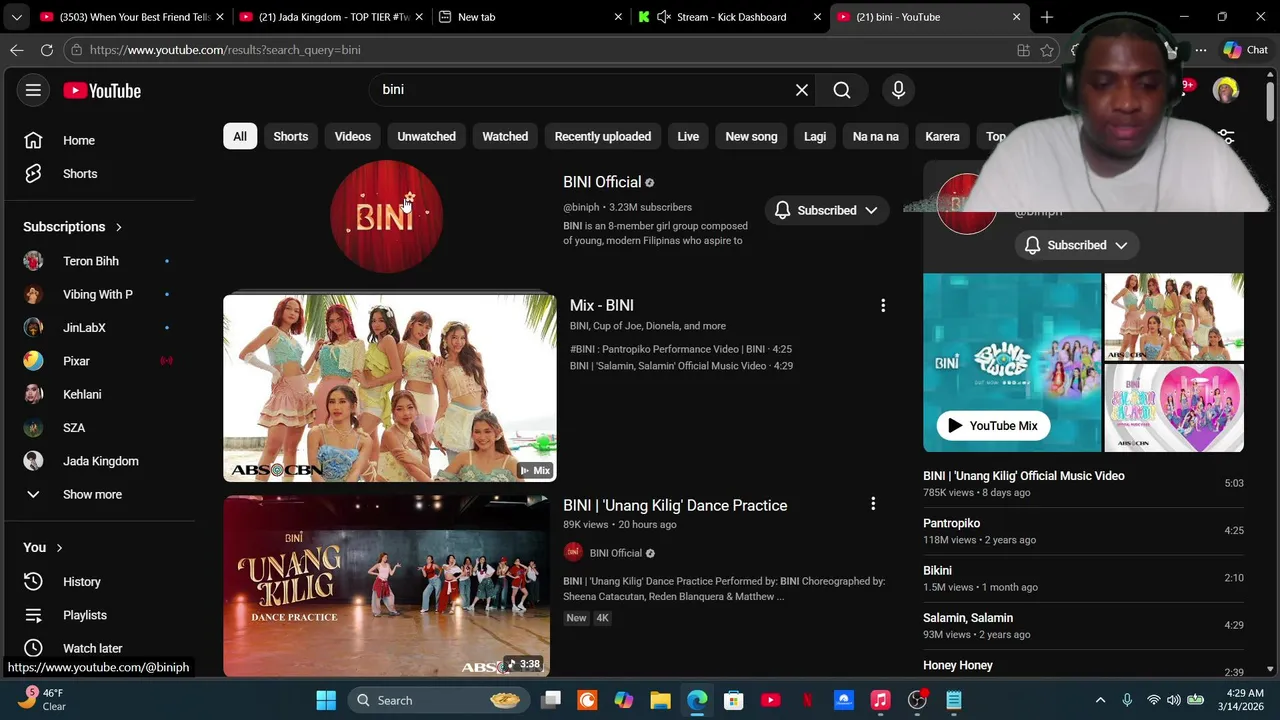Image resolution: width=1280 pixels, height=720 pixels.
Task: Start voice search with microphone
Action: point(898,90)
